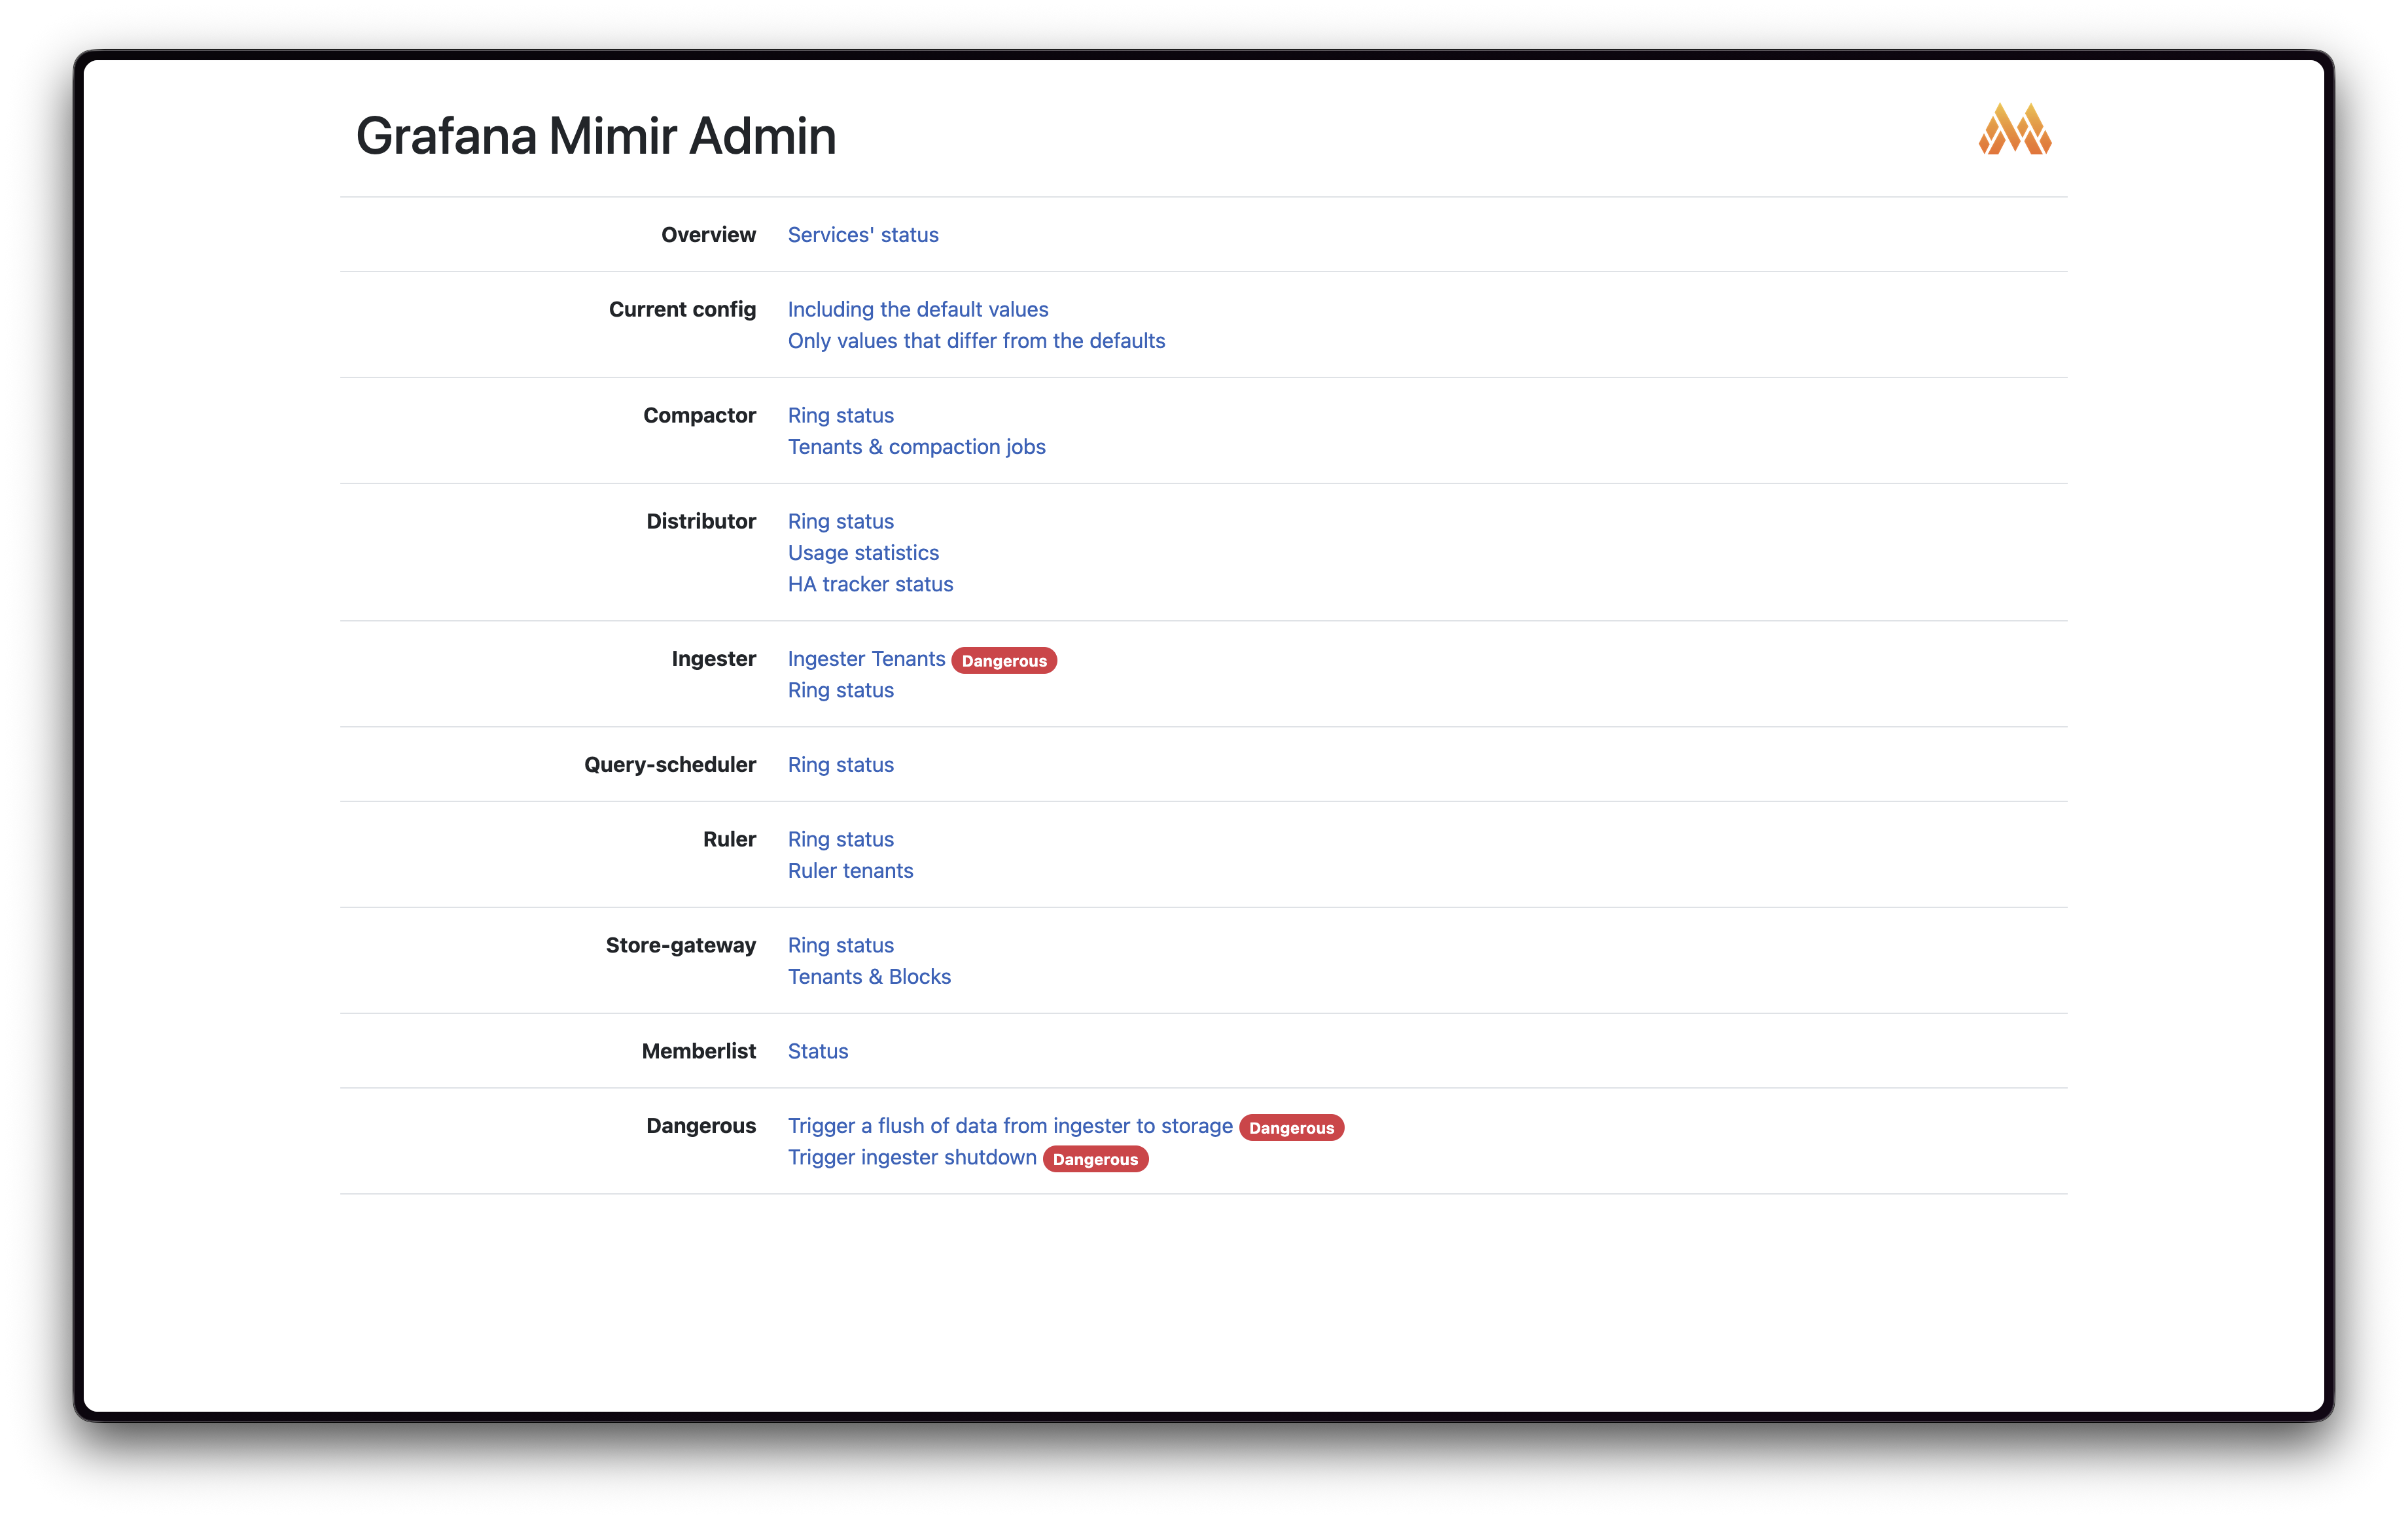Open Store-gateway ring status
2408x1519 pixels.
[x=840, y=945]
